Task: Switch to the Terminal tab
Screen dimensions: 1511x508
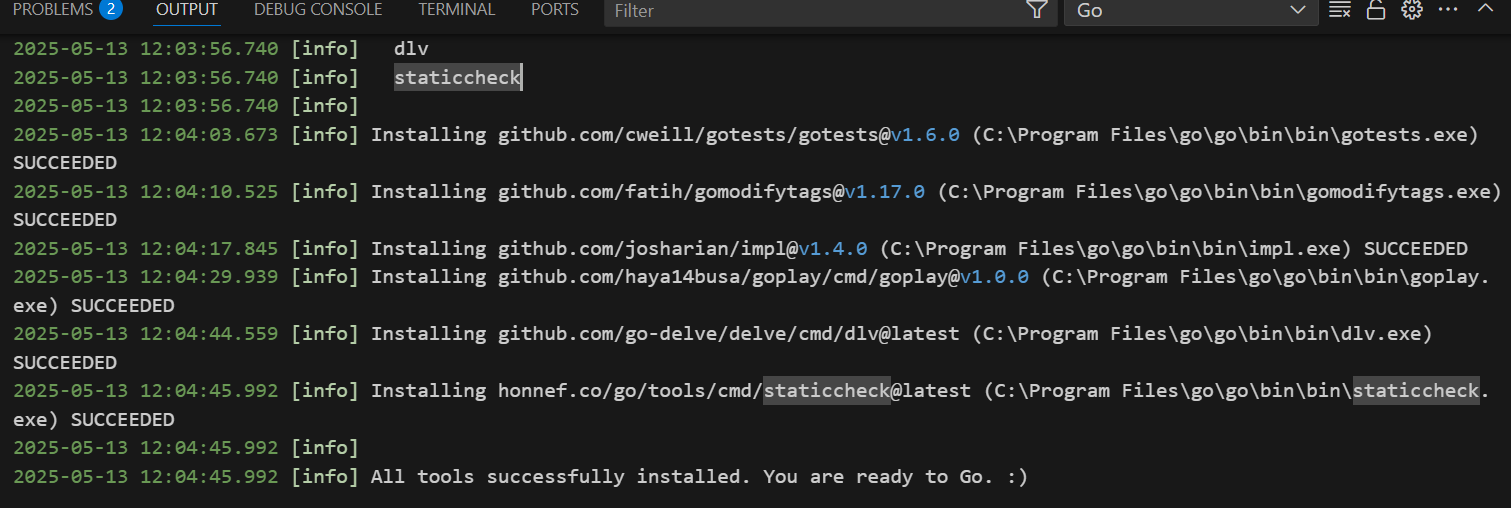Action: (457, 10)
